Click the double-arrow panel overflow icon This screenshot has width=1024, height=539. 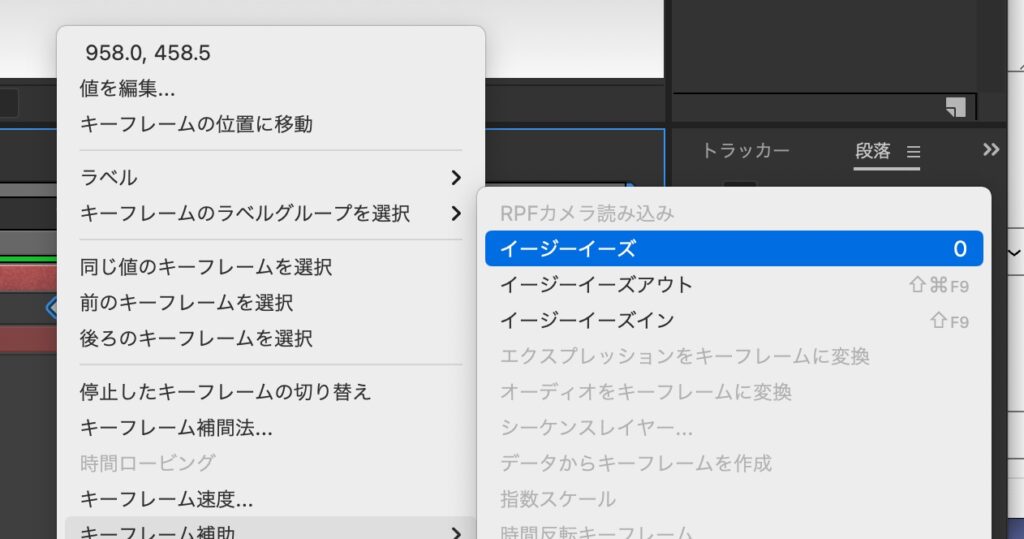991,150
